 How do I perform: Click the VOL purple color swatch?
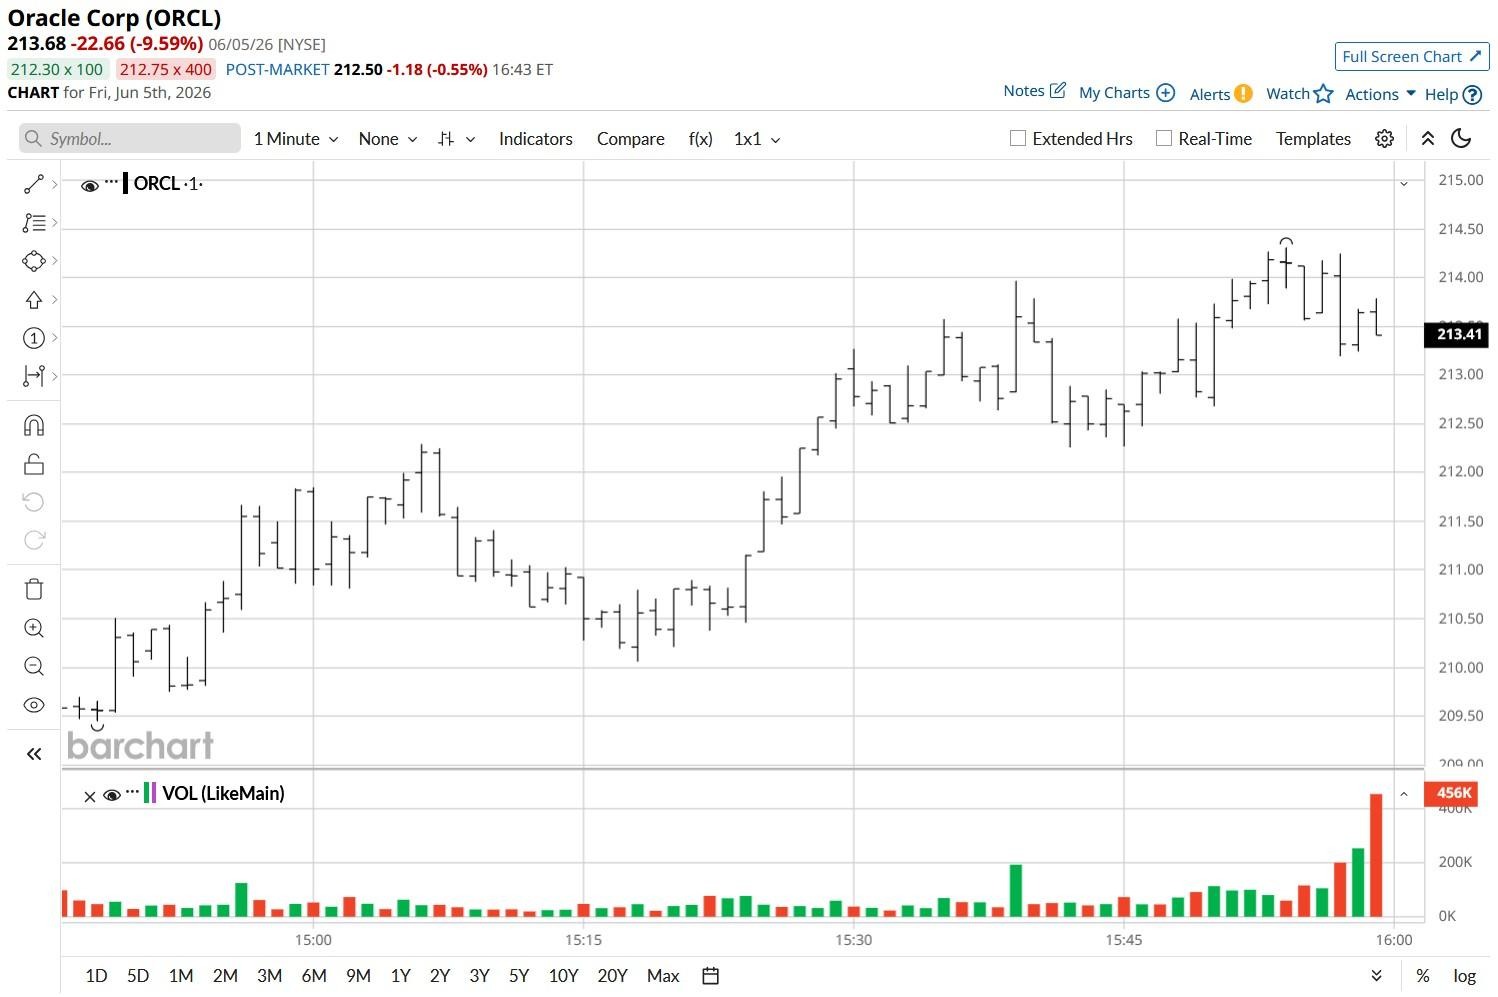pos(154,793)
